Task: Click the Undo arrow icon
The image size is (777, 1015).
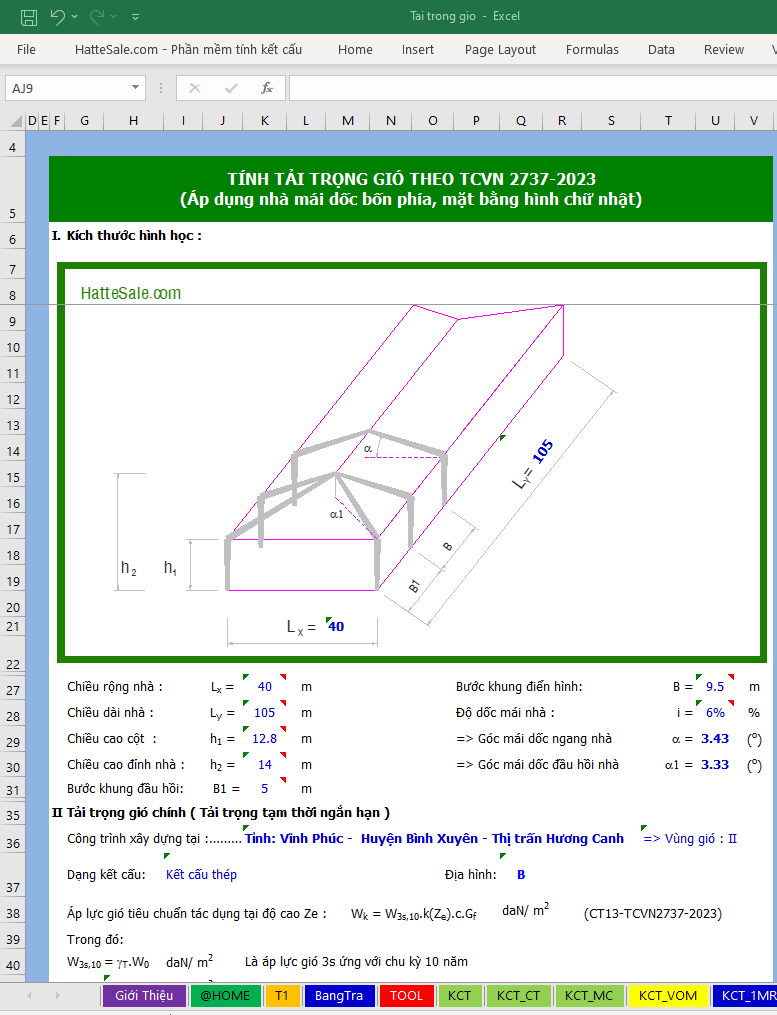Action: point(58,17)
